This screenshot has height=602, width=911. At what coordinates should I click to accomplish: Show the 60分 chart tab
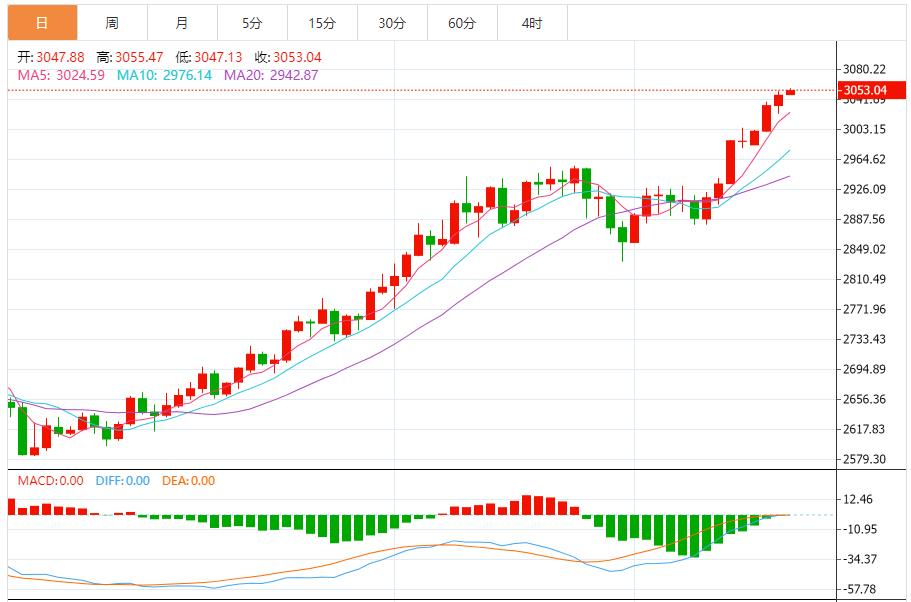click(462, 22)
